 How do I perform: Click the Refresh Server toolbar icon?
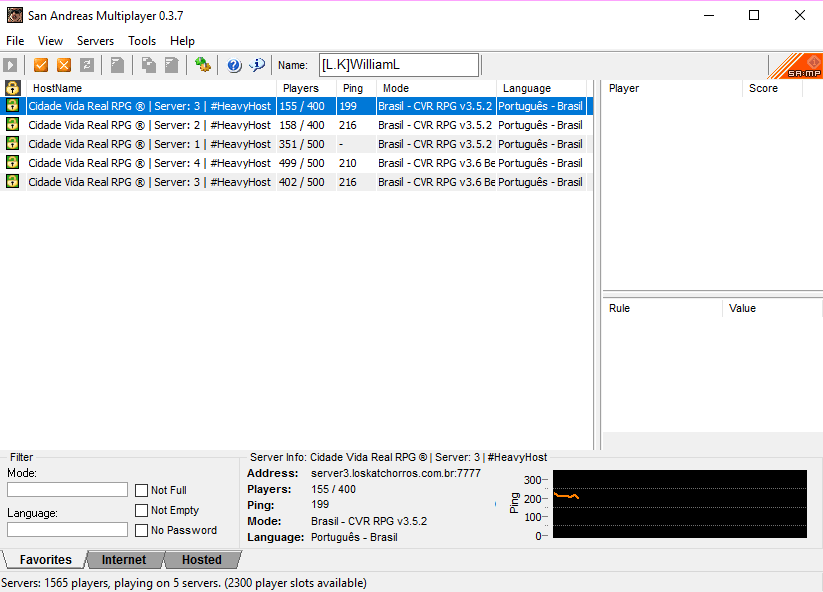click(x=87, y=65)
